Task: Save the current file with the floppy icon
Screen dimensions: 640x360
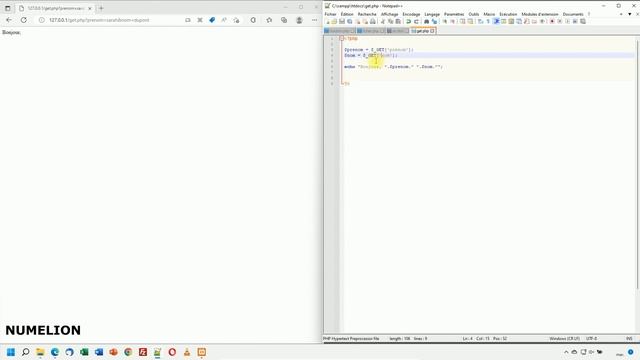Action: 342,21
